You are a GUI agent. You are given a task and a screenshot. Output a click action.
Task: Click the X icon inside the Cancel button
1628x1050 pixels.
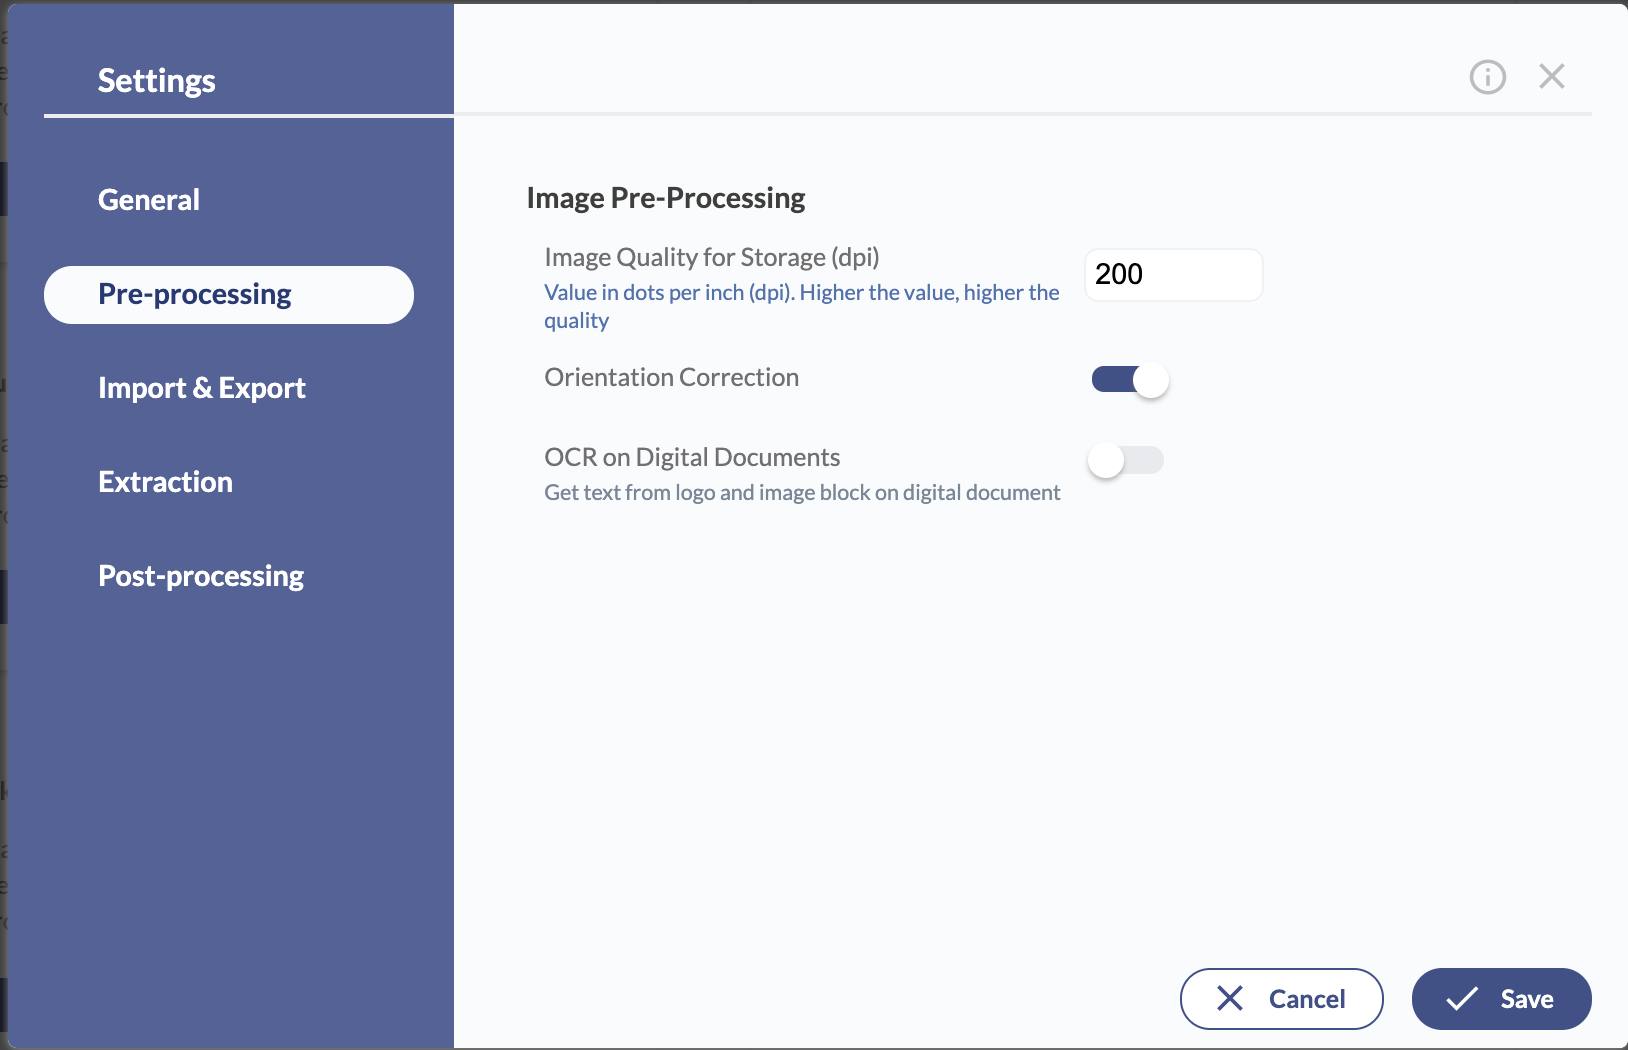click(x=1230, y=998)
